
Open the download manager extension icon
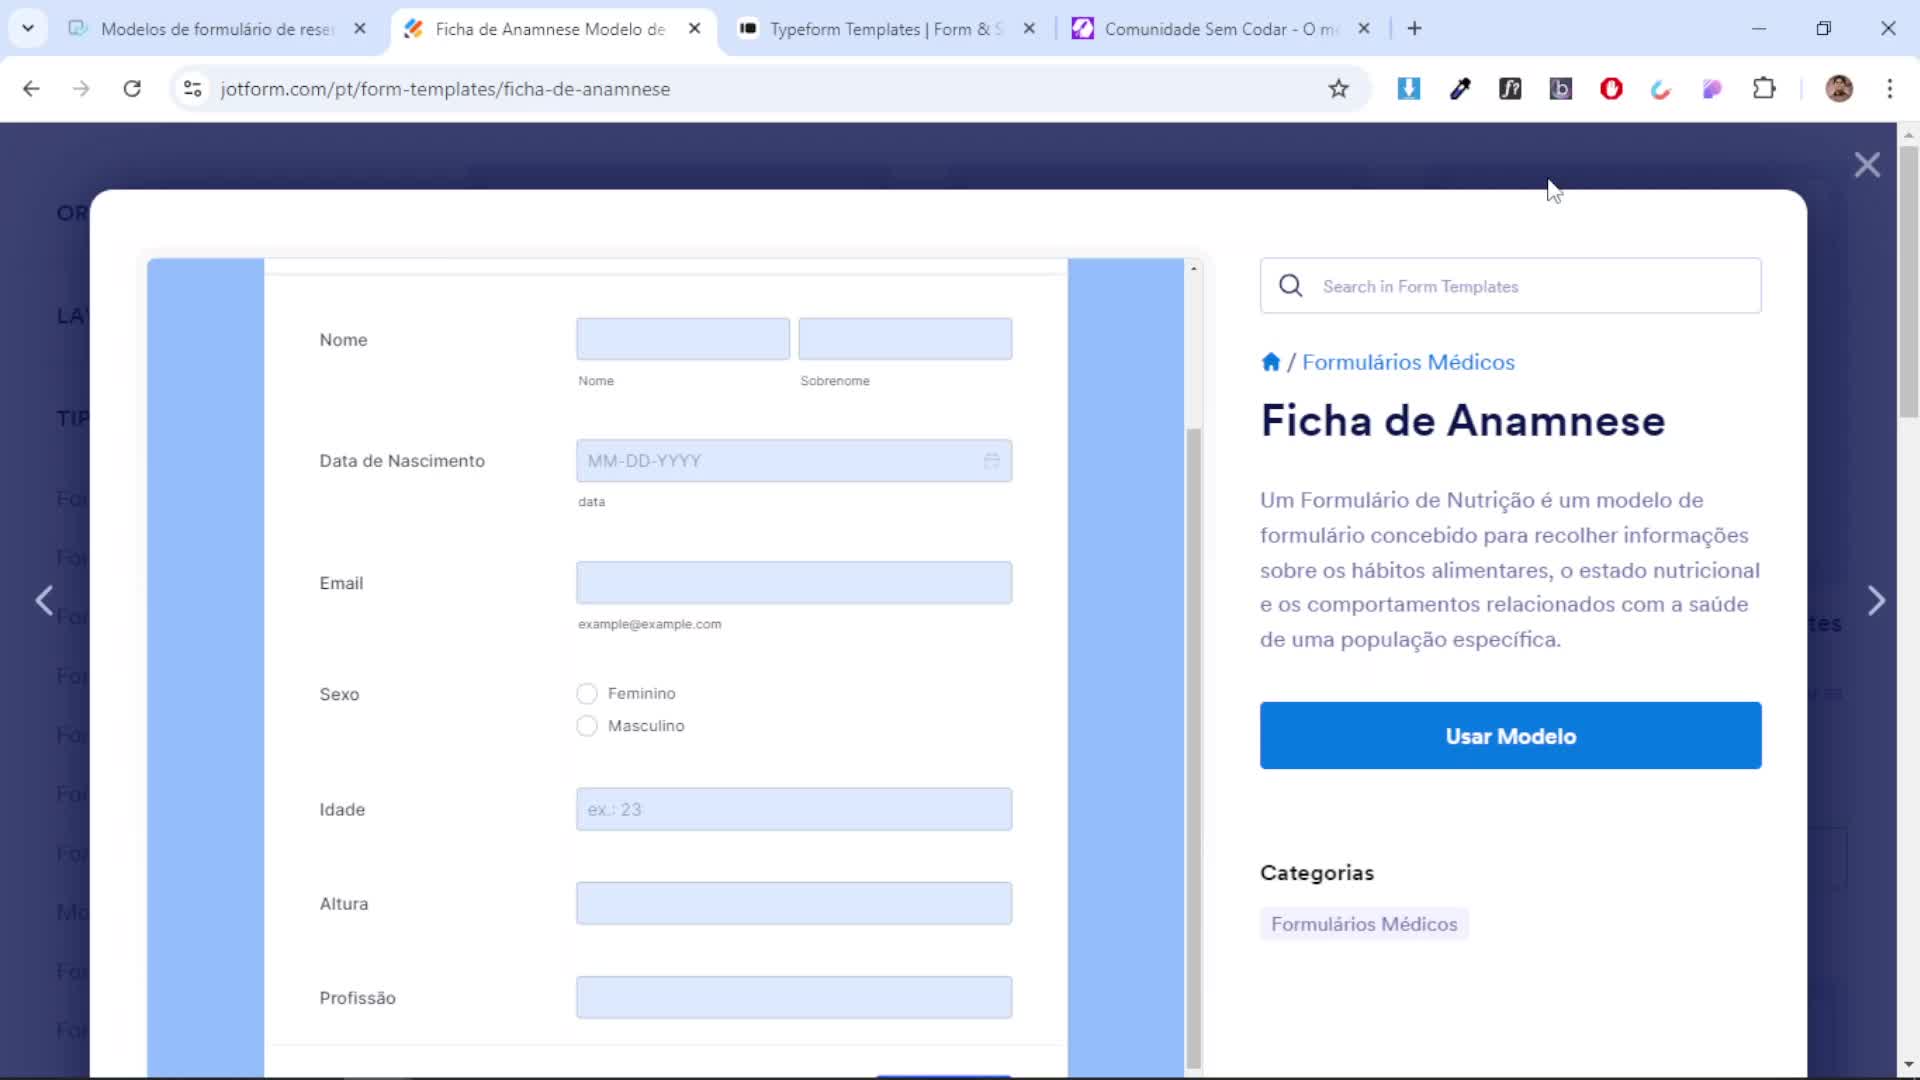pyautogui.click(x=1409, y=89)
